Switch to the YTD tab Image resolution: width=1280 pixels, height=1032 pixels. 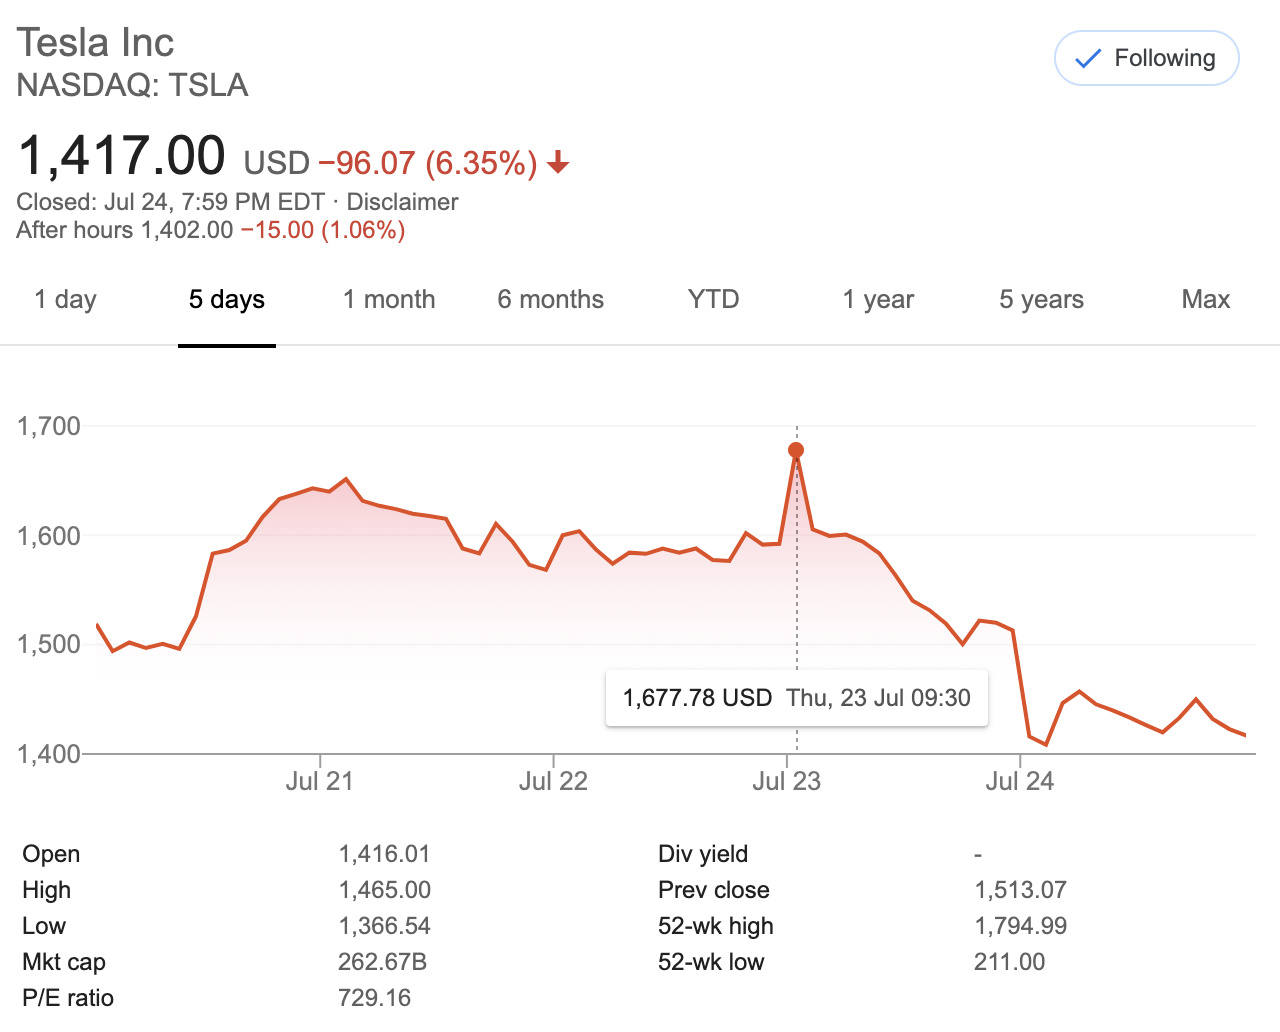pos(713,299)
